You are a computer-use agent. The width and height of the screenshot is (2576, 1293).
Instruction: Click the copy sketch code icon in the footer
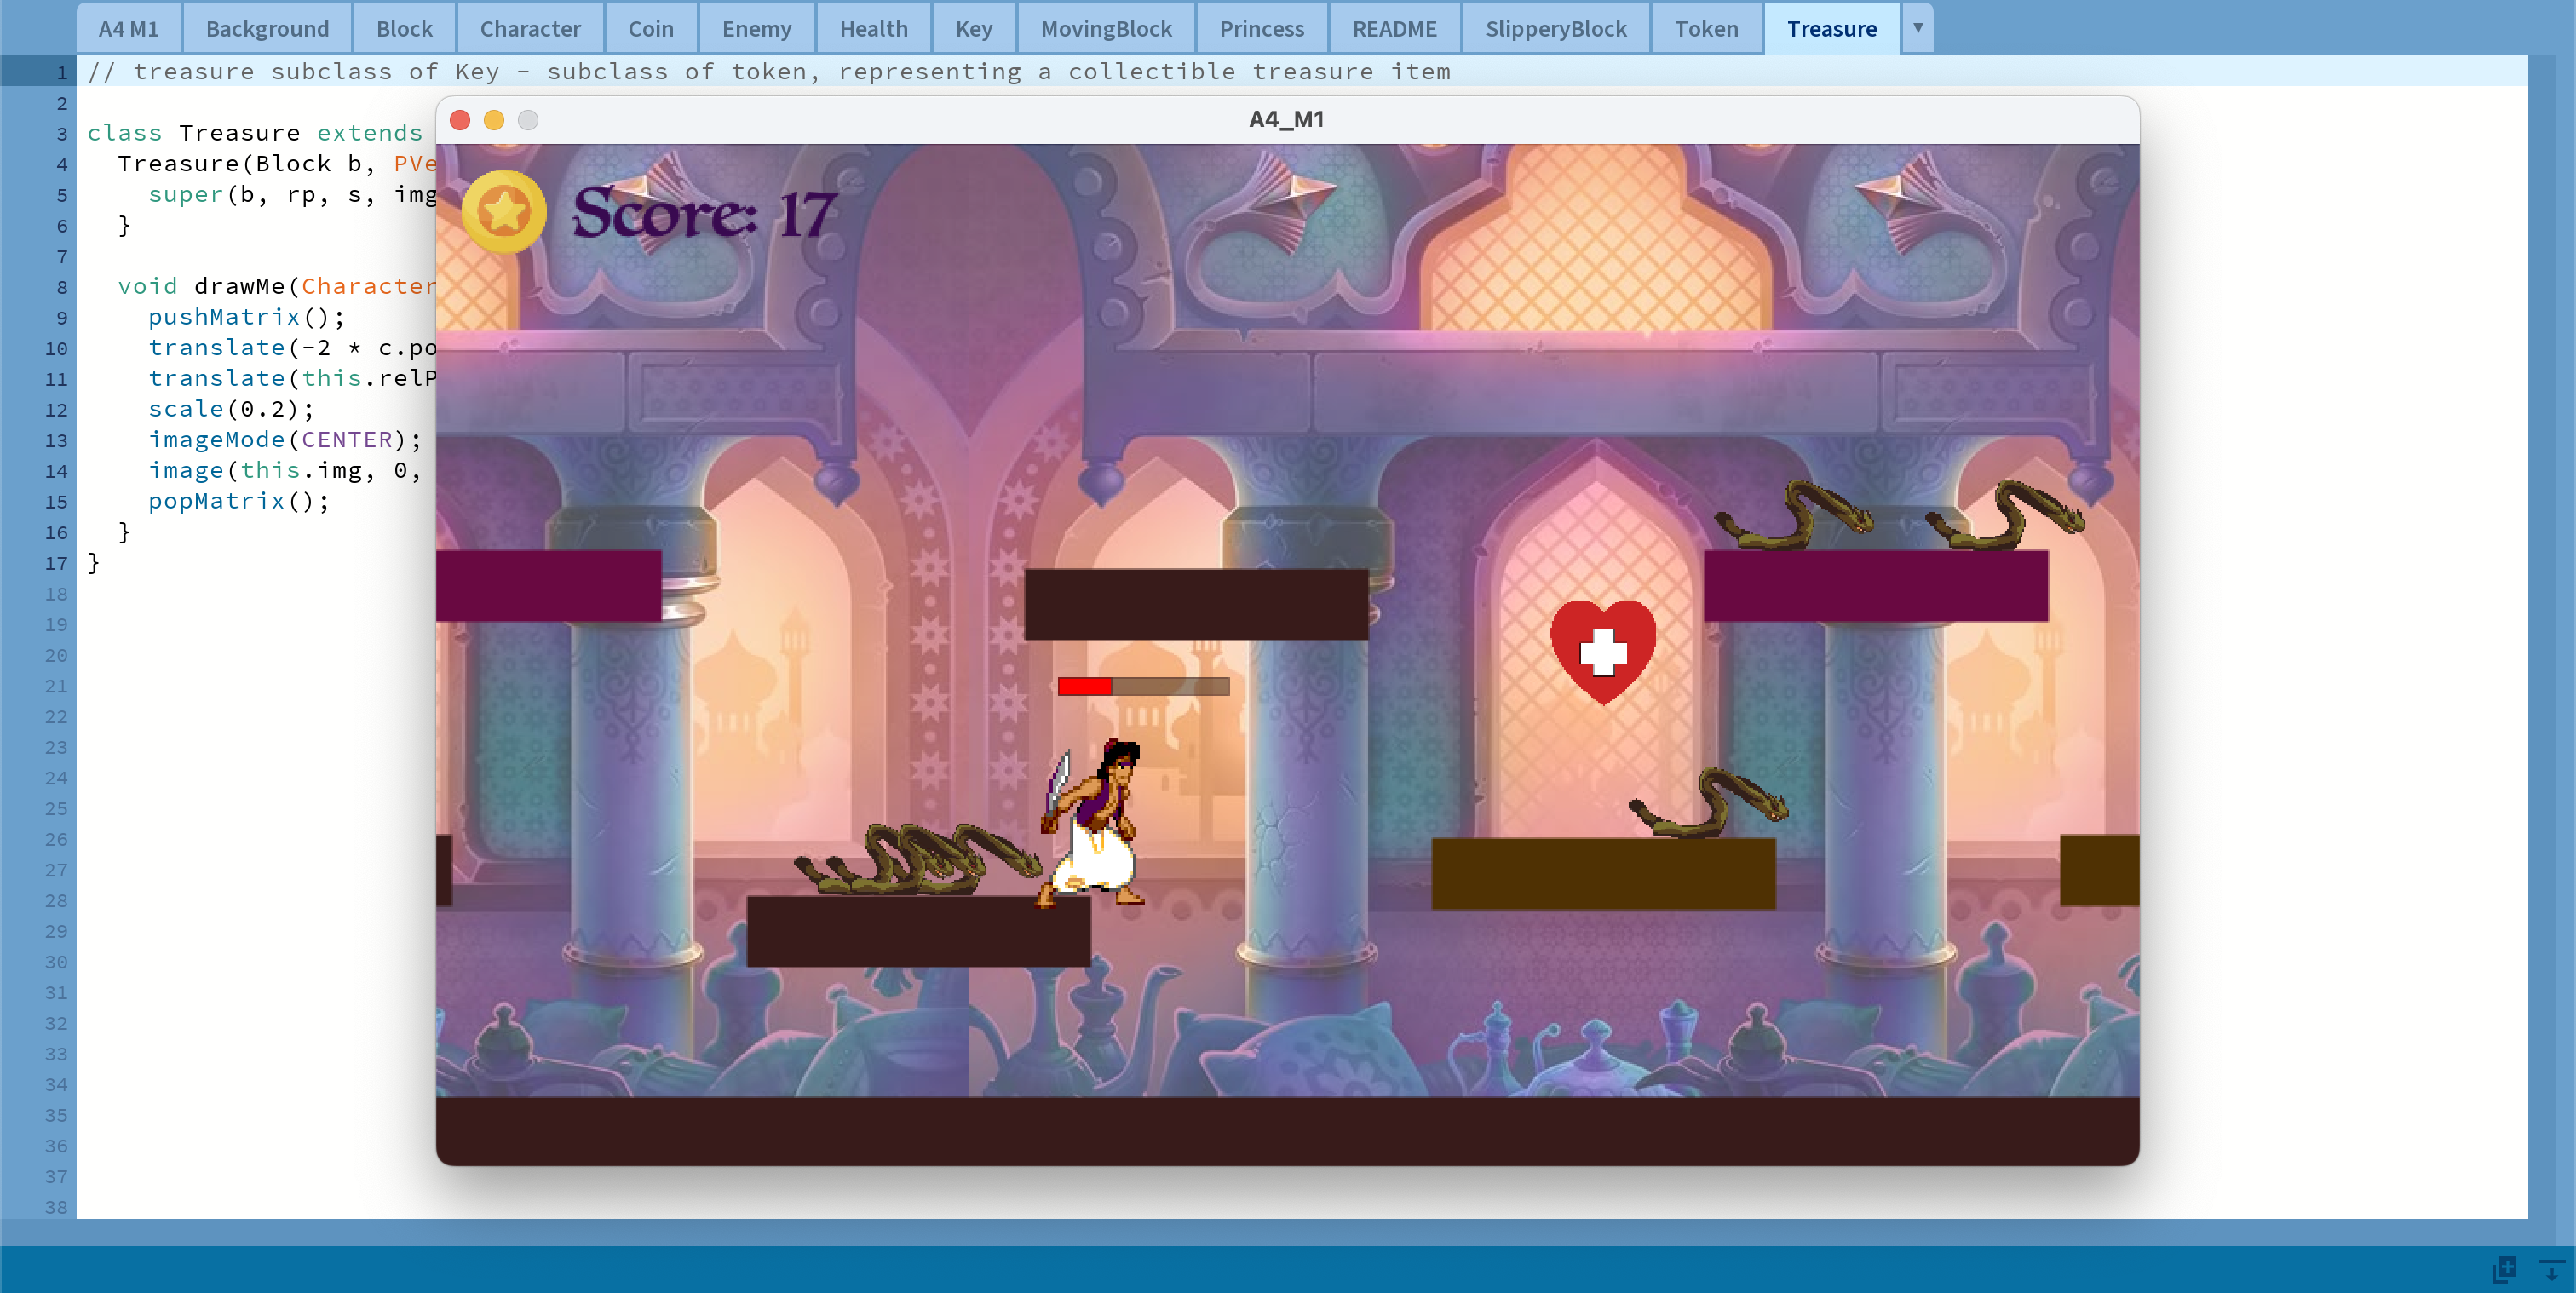[2505, 1268]
